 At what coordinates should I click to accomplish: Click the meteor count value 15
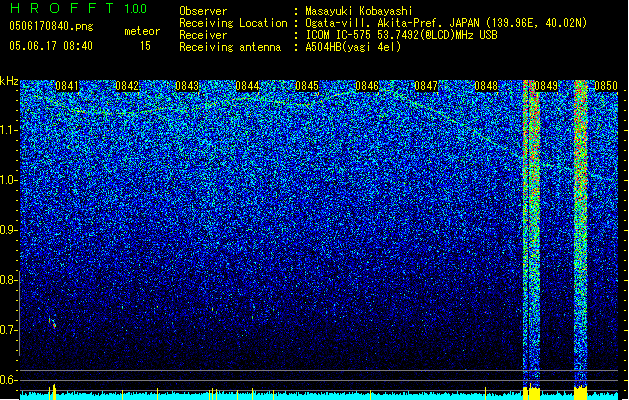(145, 46)
